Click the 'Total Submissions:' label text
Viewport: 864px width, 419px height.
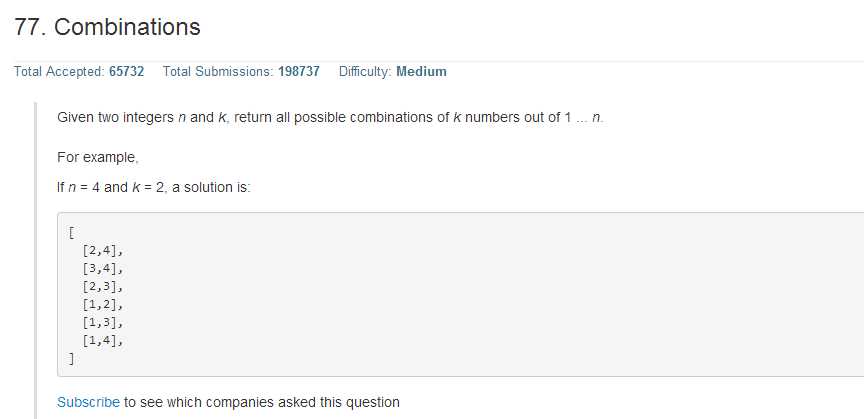point(218,72)
